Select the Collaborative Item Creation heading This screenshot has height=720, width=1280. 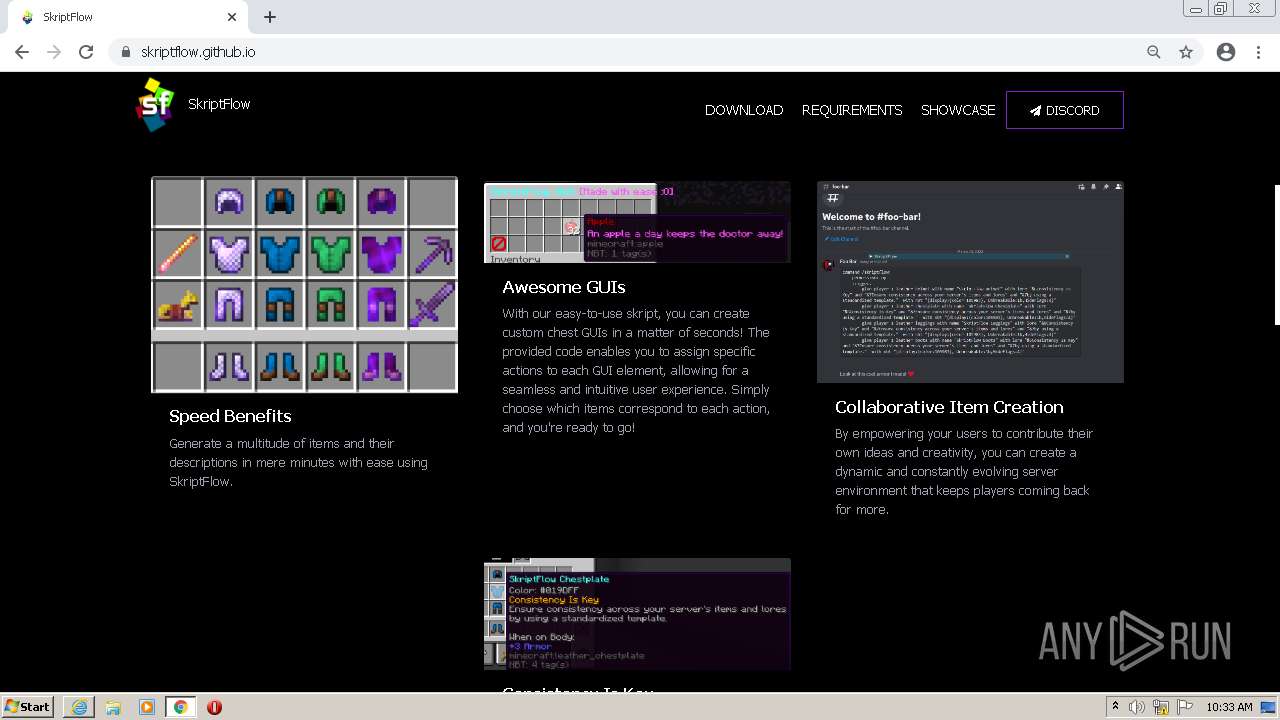pos(949,407)
